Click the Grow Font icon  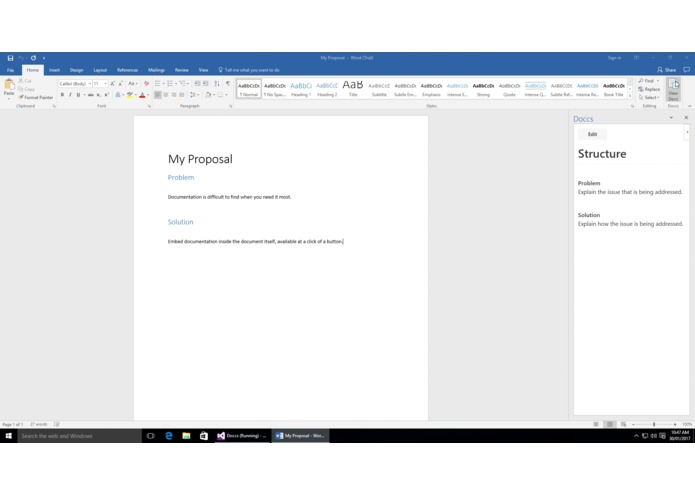[x=112, y=83]
